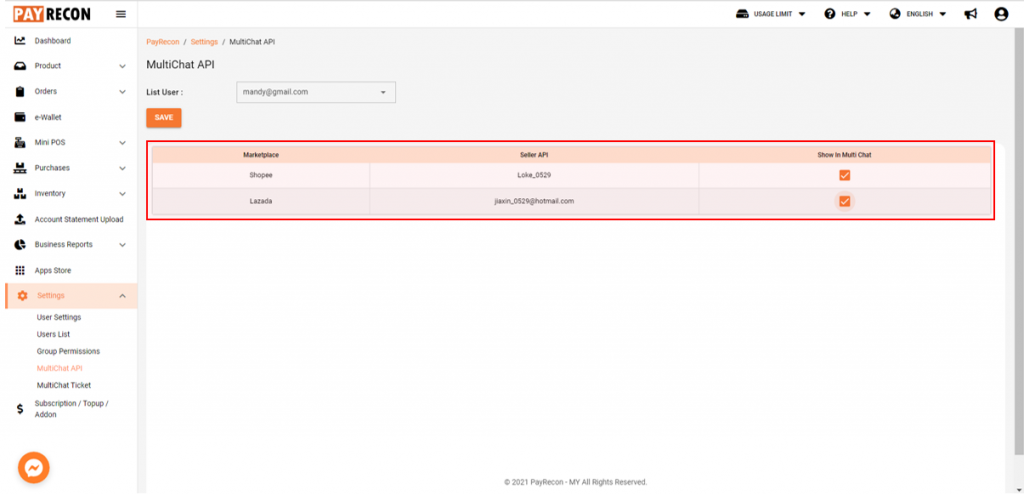Expand the Inventory chevron
This screenshot has width=1024, height=495.
pyautogui.click(x=122, y=193)
